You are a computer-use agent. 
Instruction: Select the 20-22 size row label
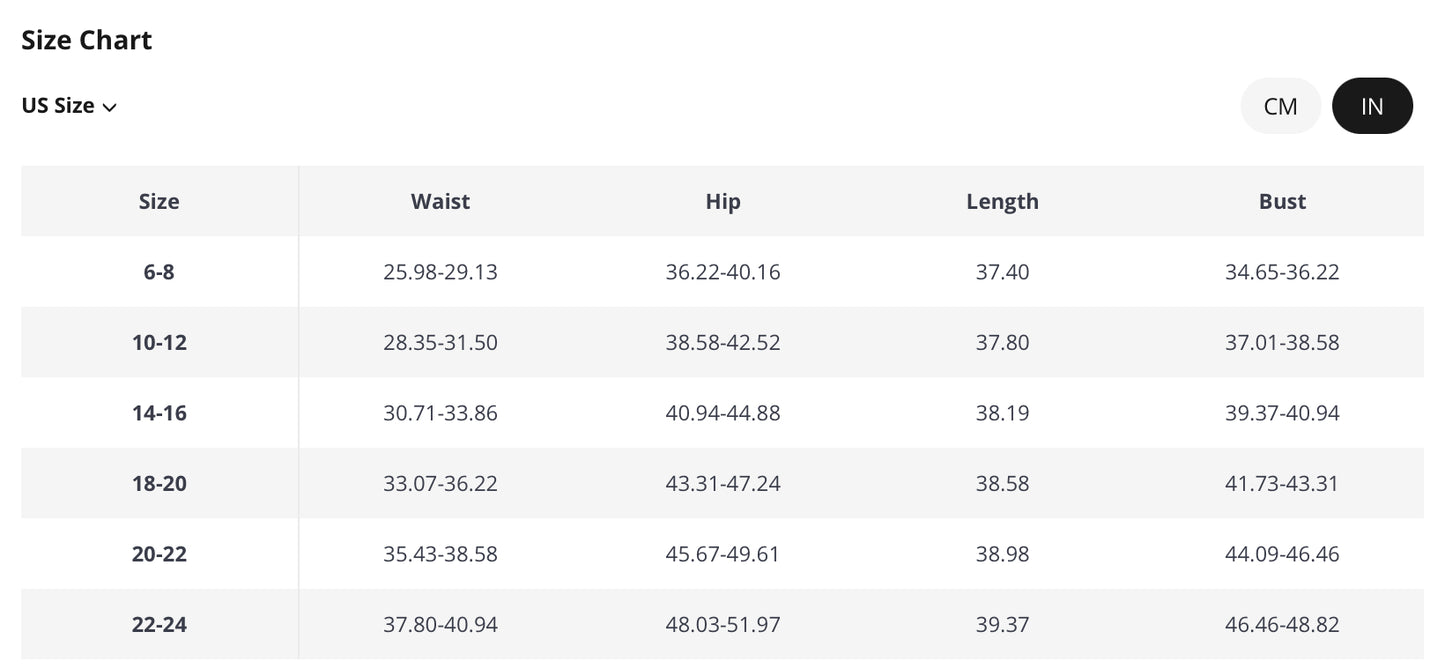pyautogui.click(x=159, y=554)
